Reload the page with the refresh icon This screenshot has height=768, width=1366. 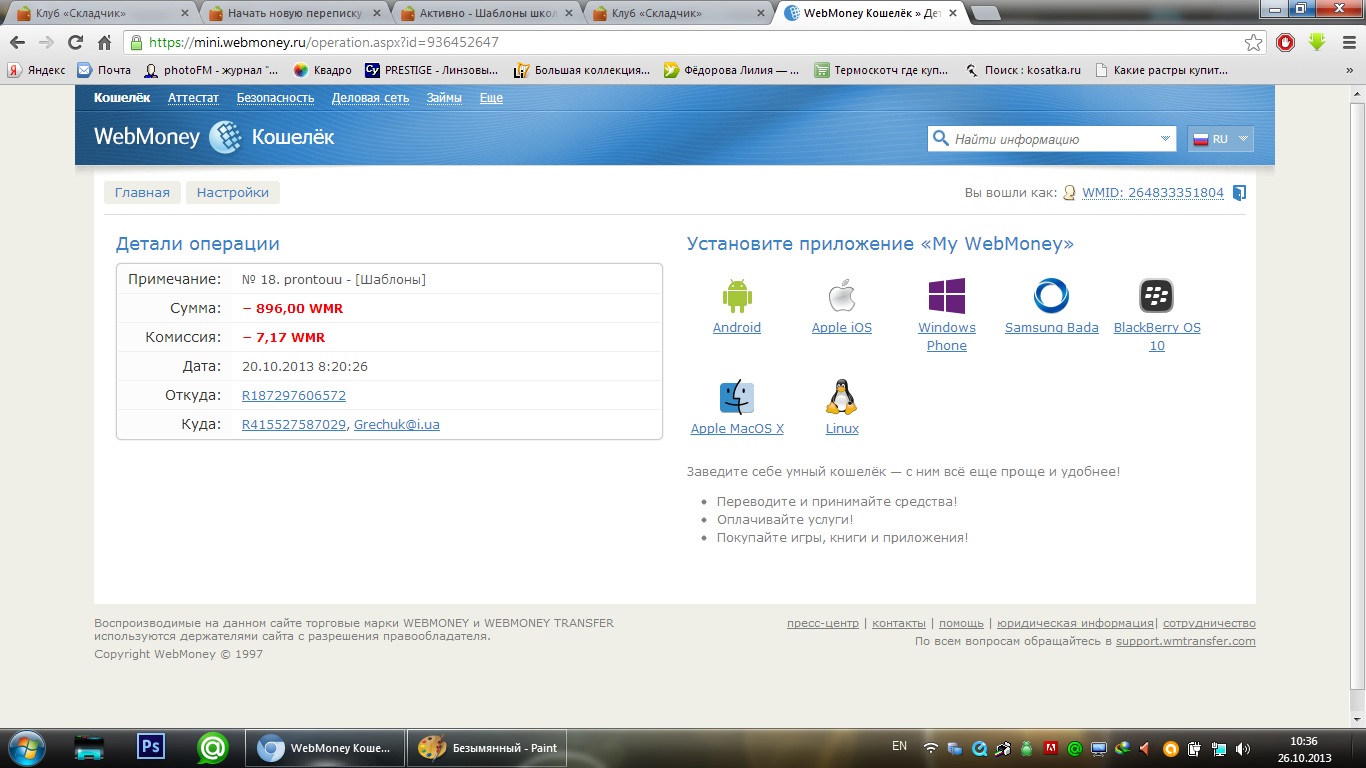75,43
